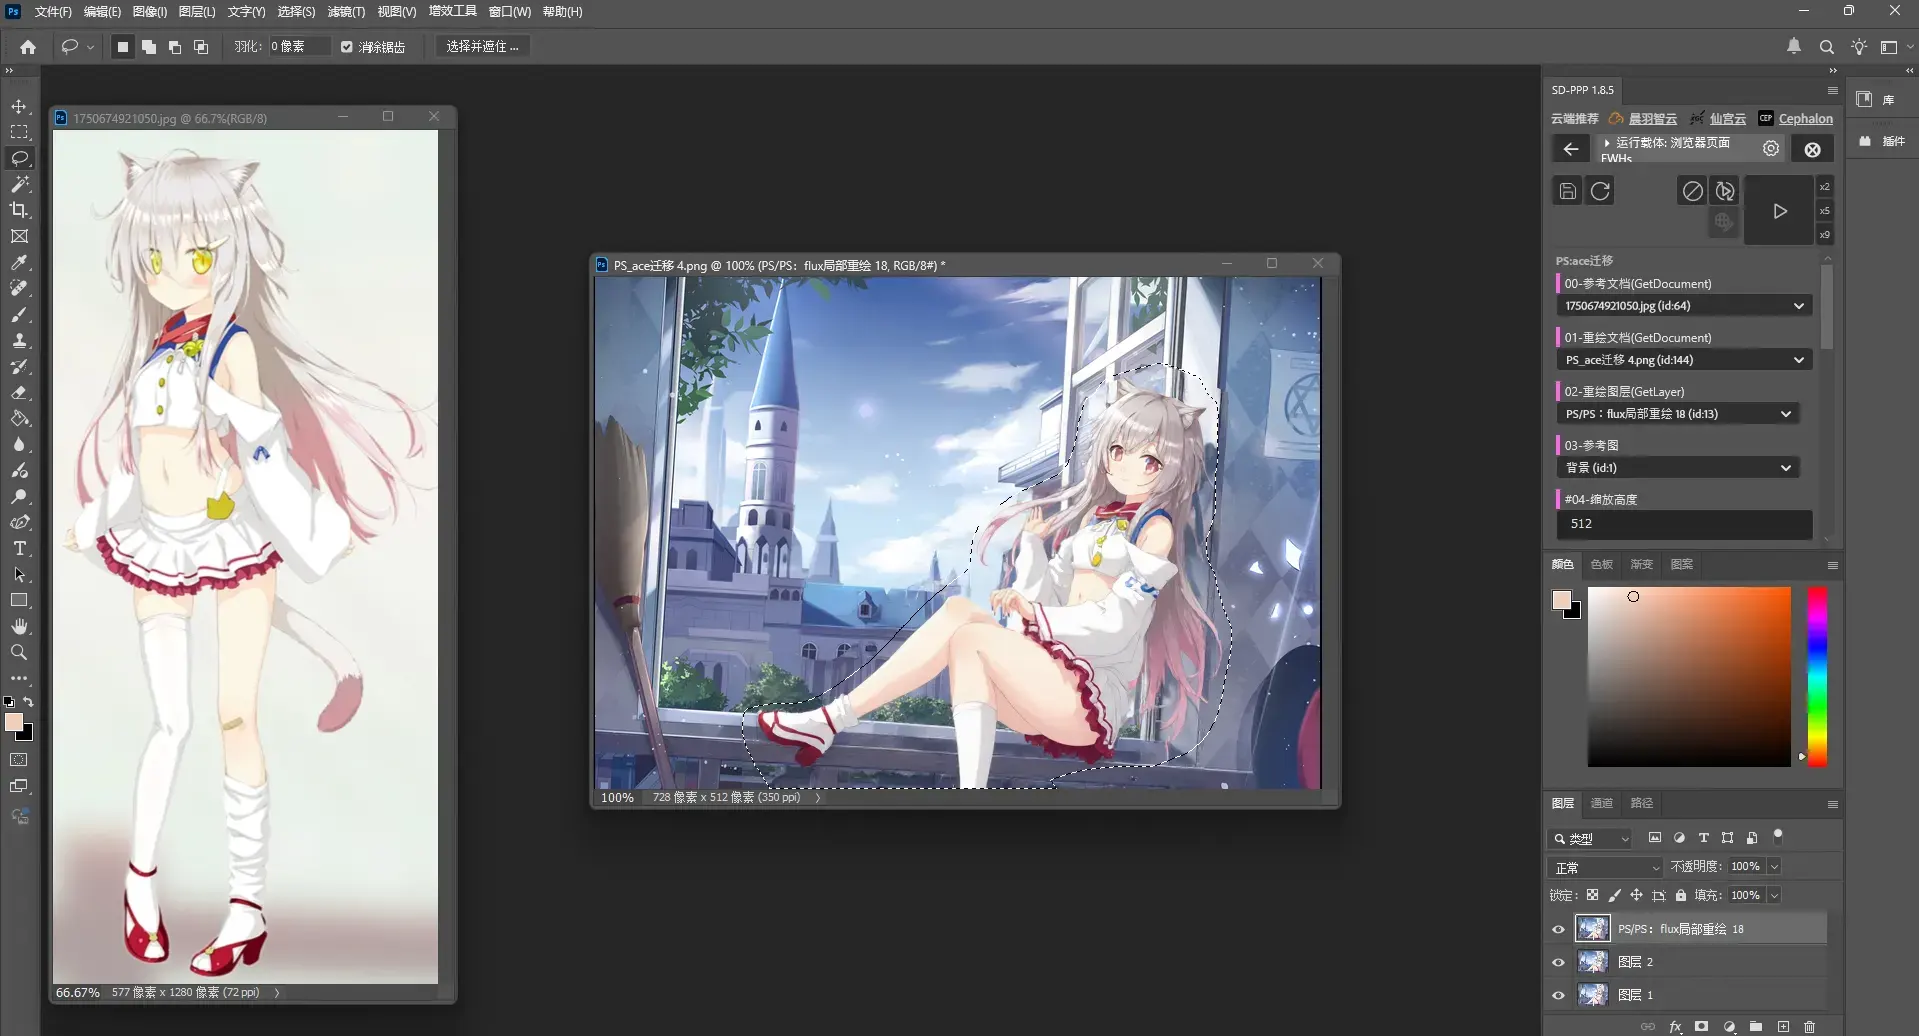Open the 滤镜(T) menu
Screen dimensions: 1919x1036
(x=346, y=12)
